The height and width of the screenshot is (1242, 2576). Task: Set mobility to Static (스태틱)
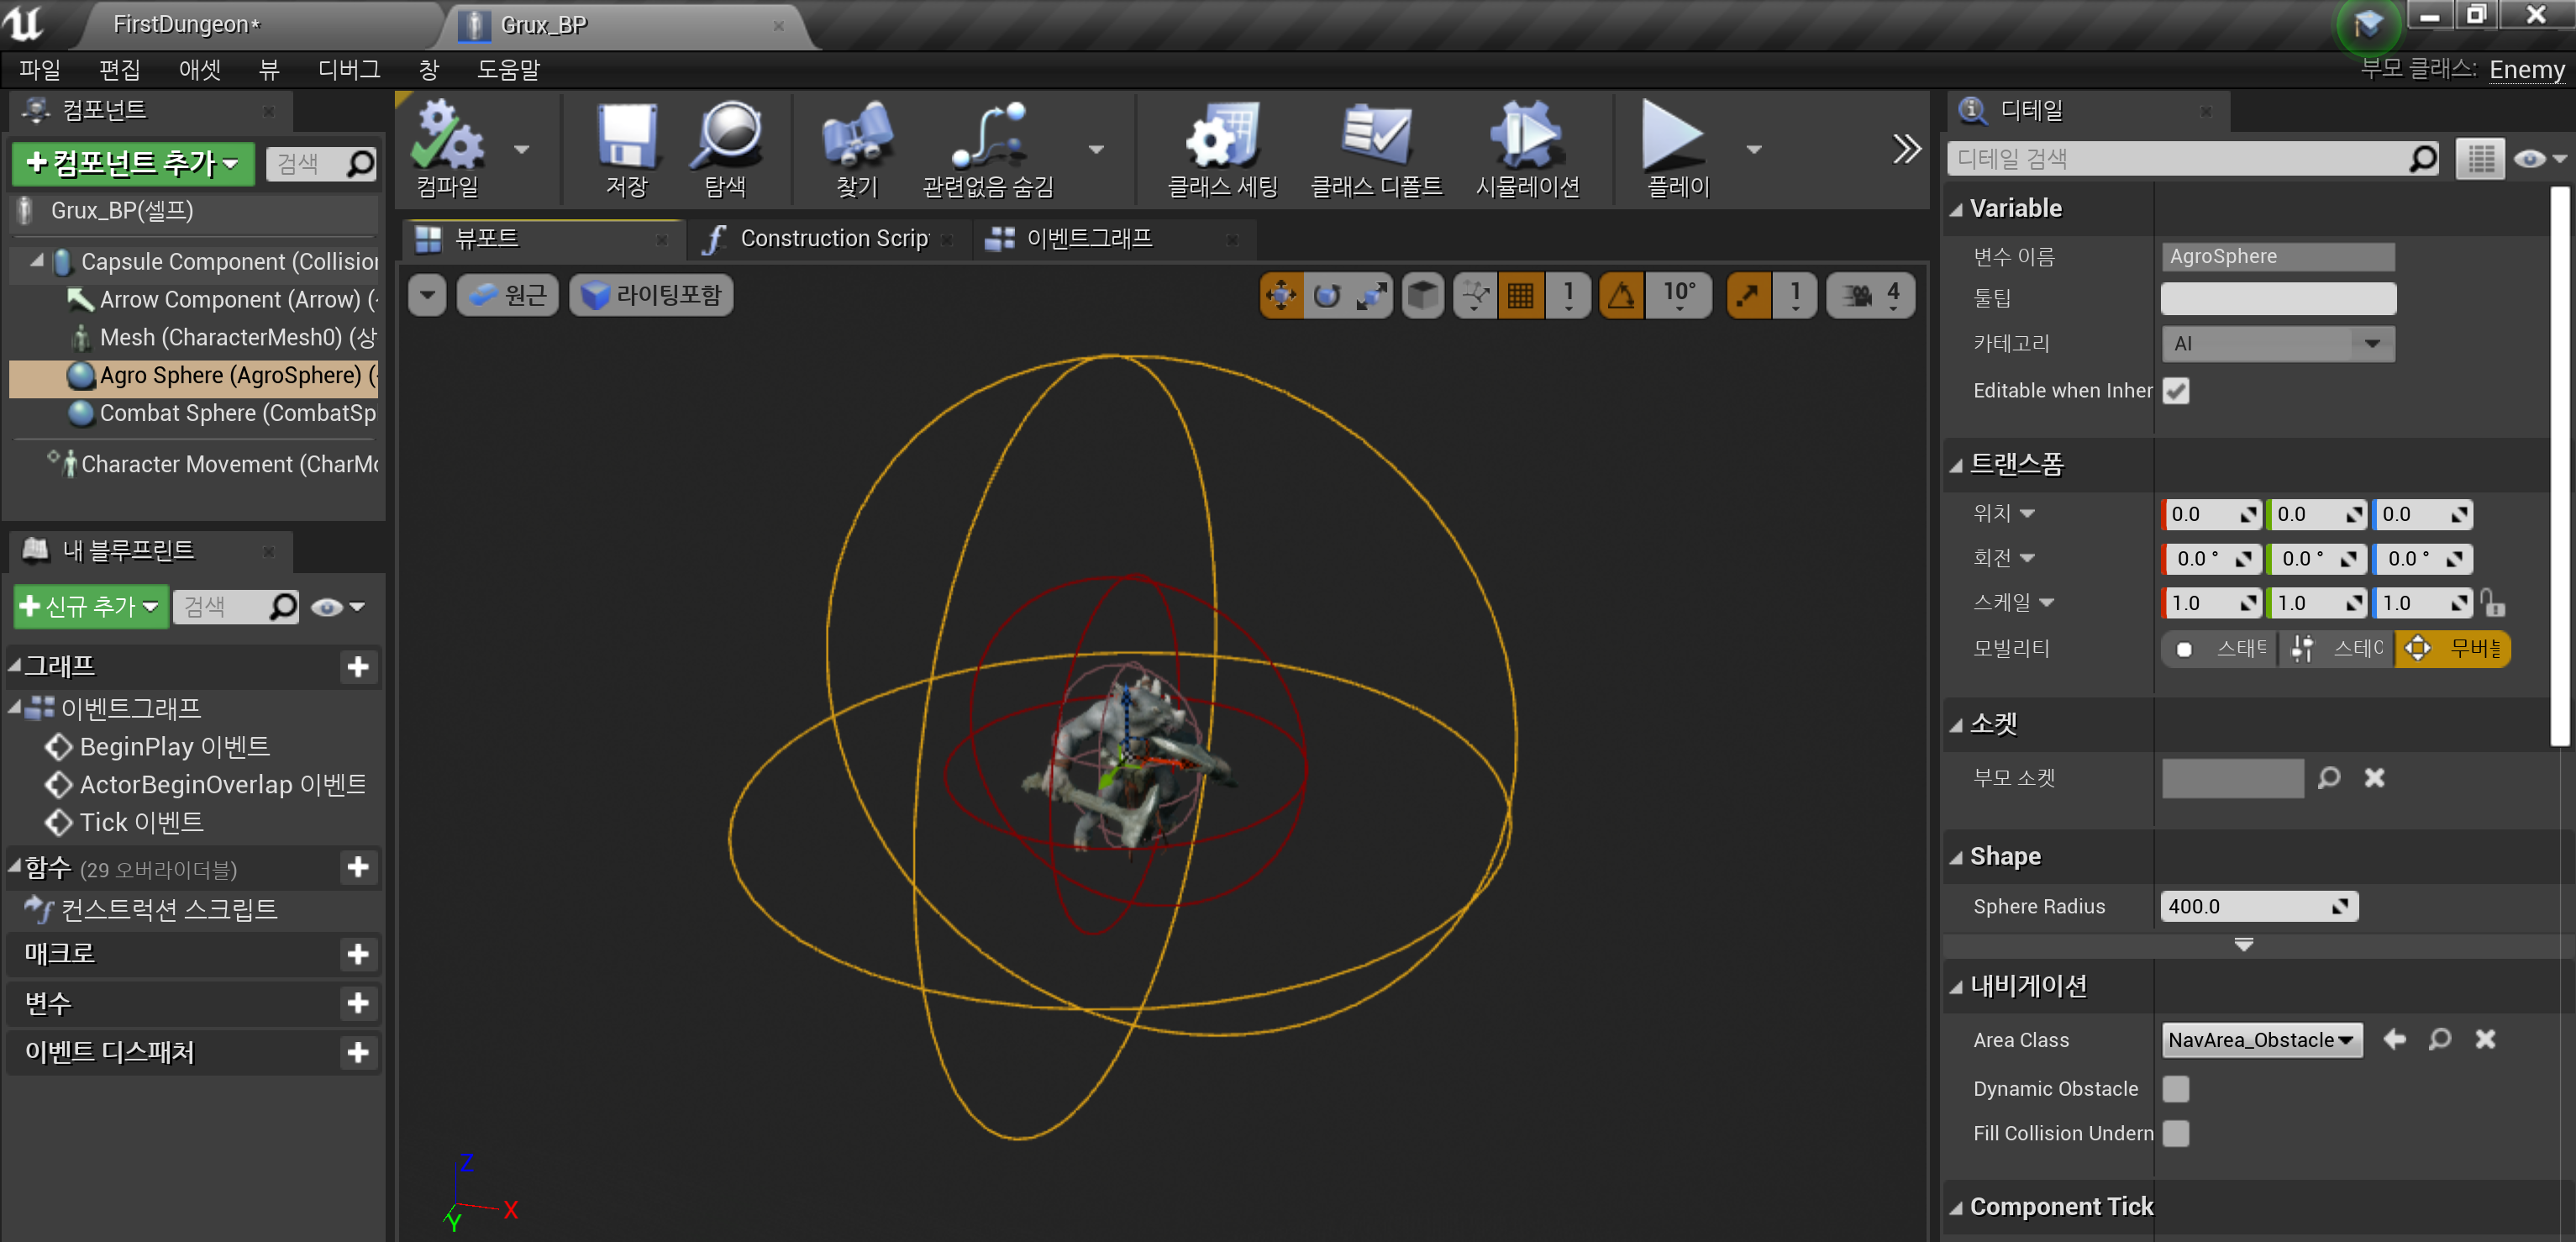click(x=2220, y=648)
